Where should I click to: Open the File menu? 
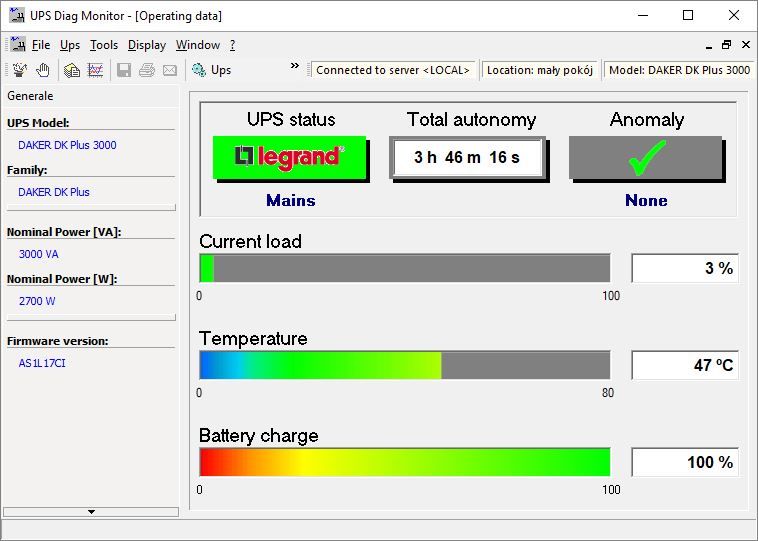(41, 45)
